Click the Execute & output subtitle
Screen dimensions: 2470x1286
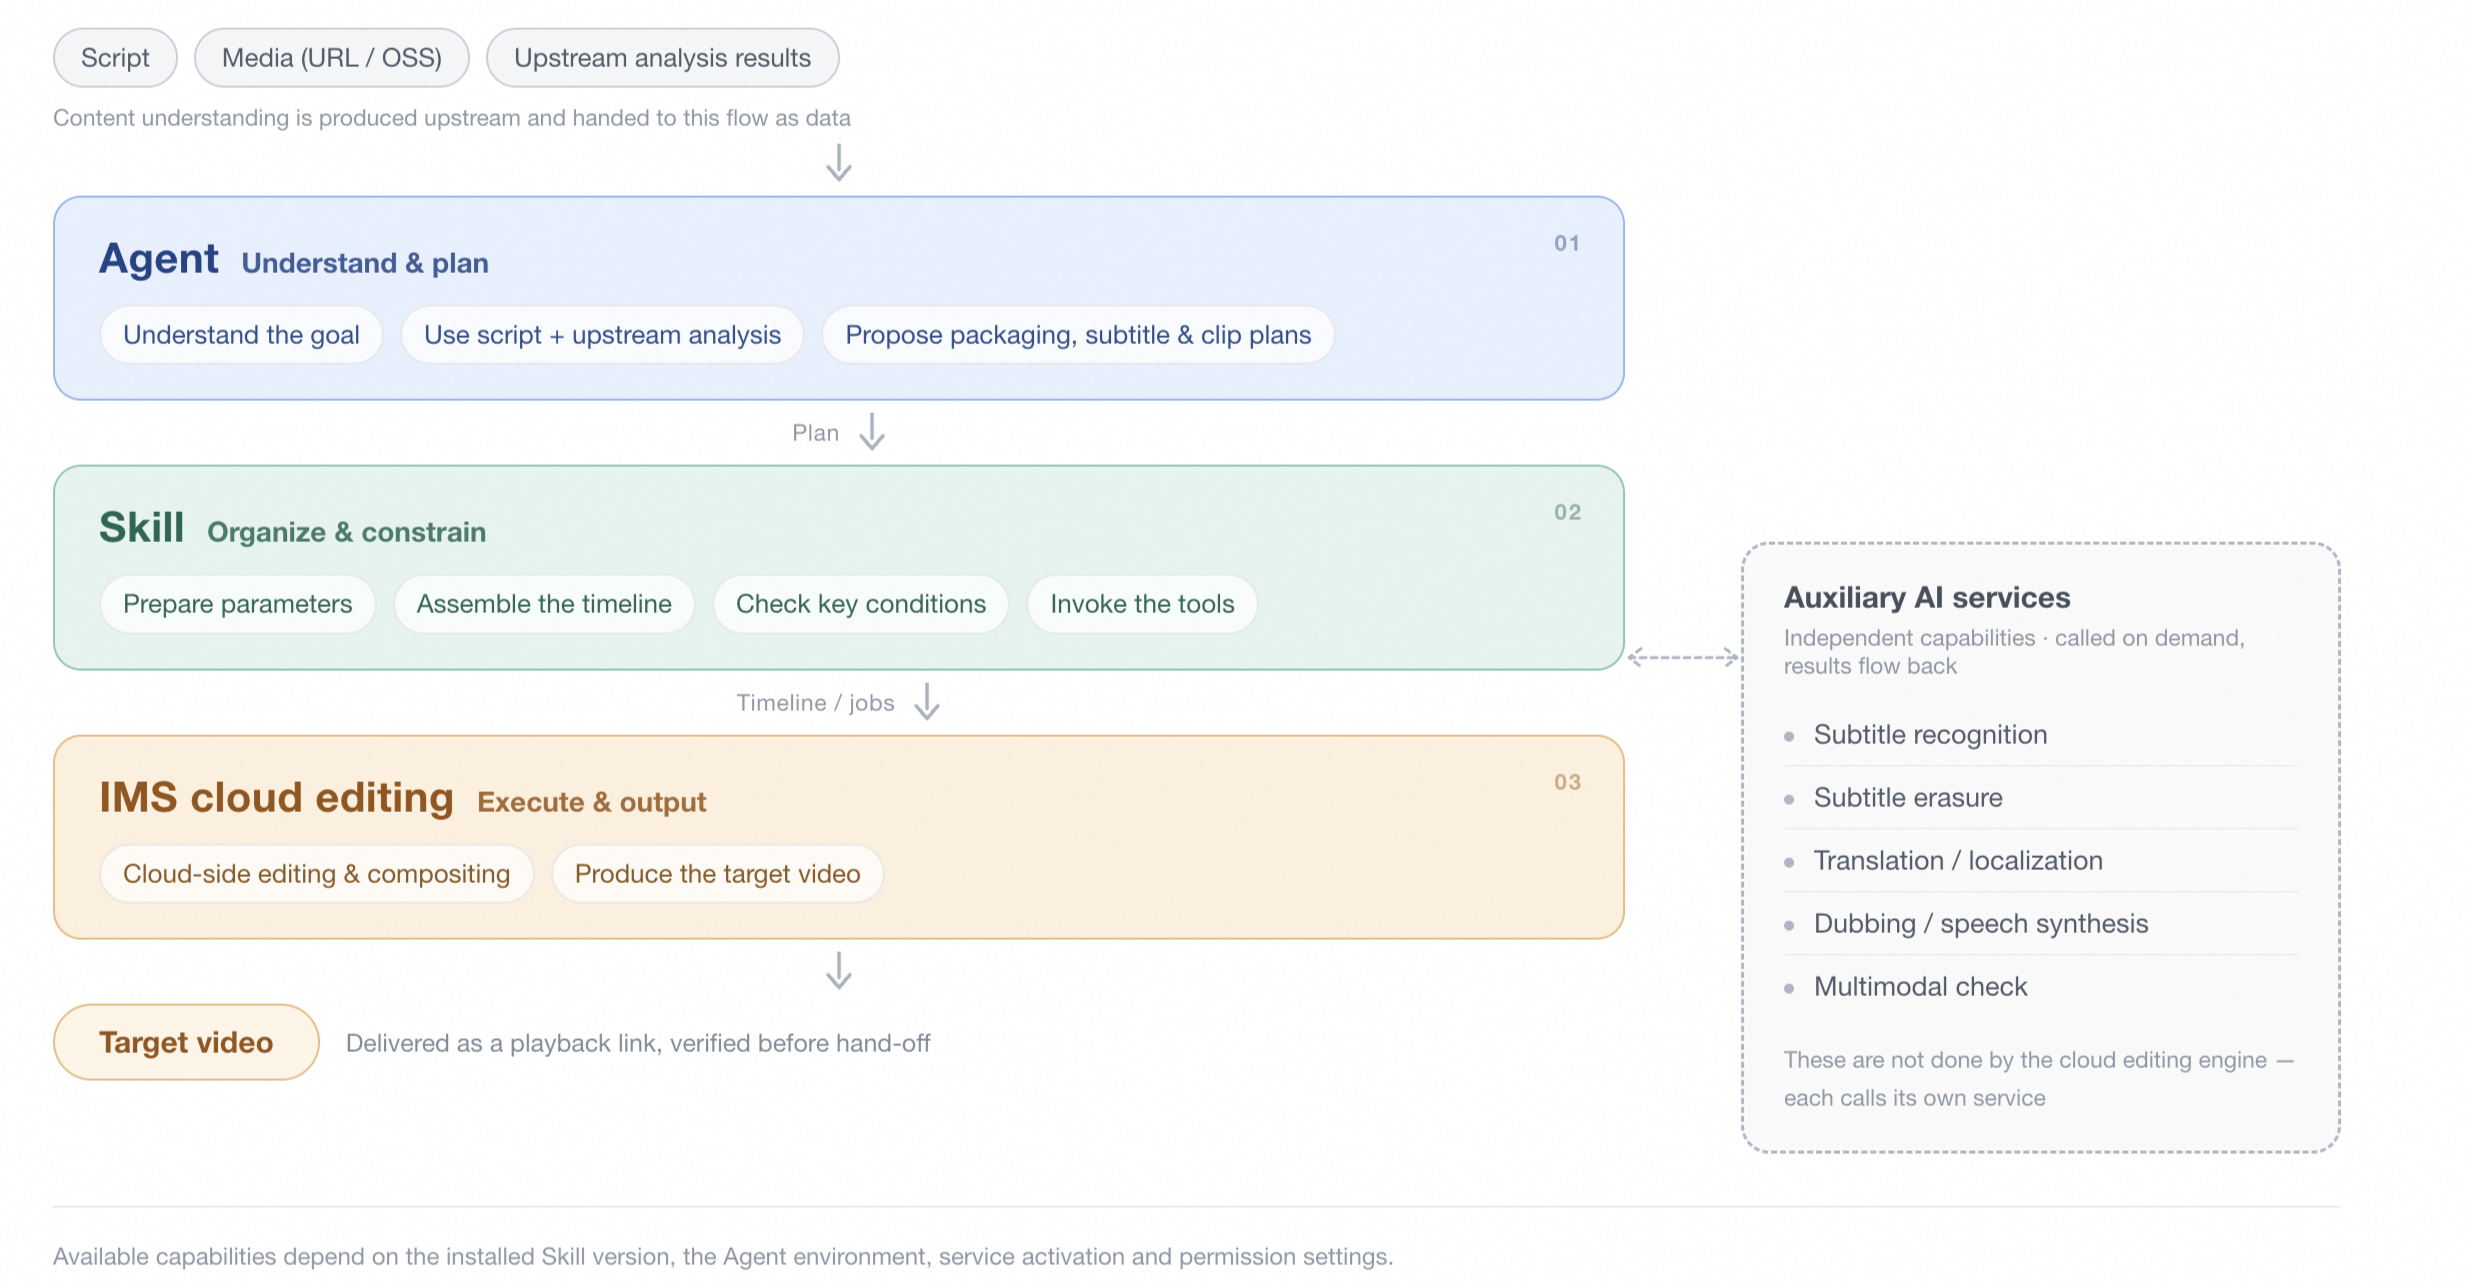592,802
